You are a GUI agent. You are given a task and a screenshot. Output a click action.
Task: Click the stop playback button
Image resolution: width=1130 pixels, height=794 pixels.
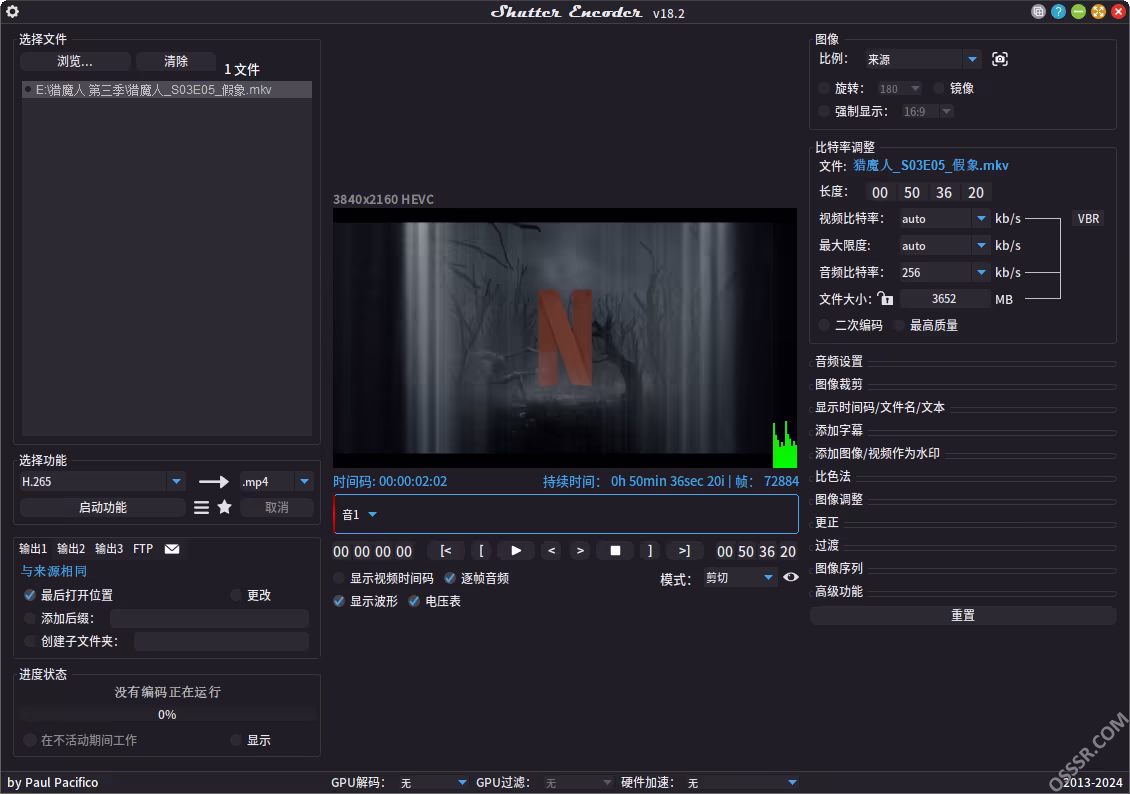[x=615, y=550]
